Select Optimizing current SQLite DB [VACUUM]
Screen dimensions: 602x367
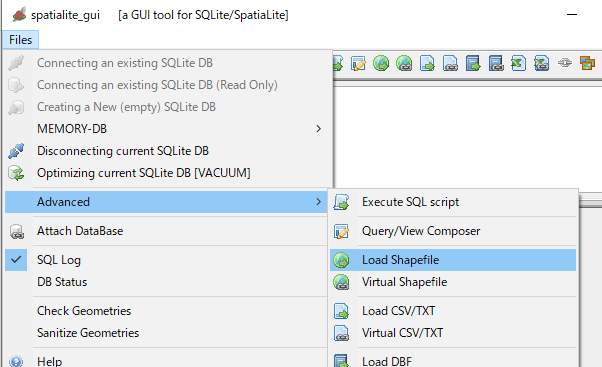(x=166, y=173)
